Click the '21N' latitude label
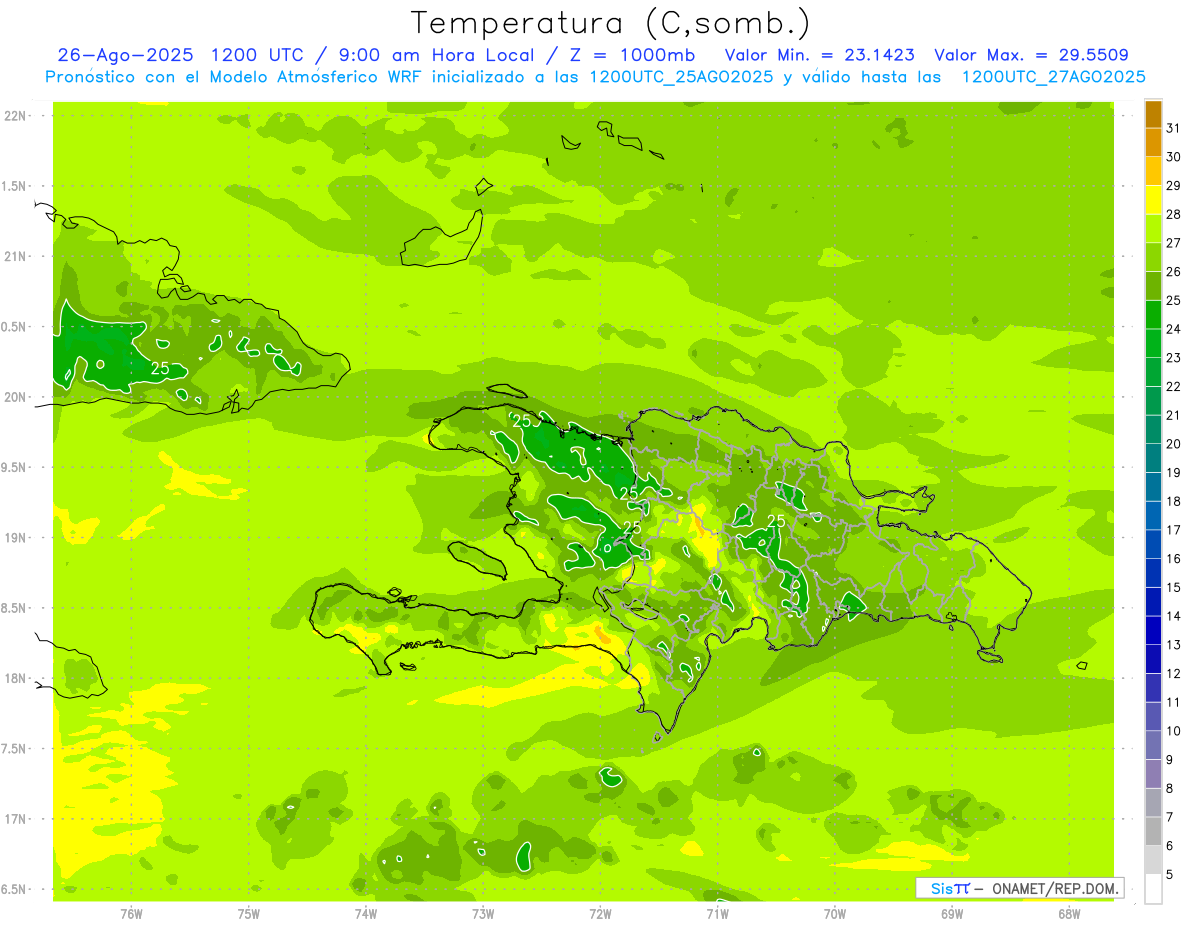This screenshot has height=927, width=1200. (16, 257)
